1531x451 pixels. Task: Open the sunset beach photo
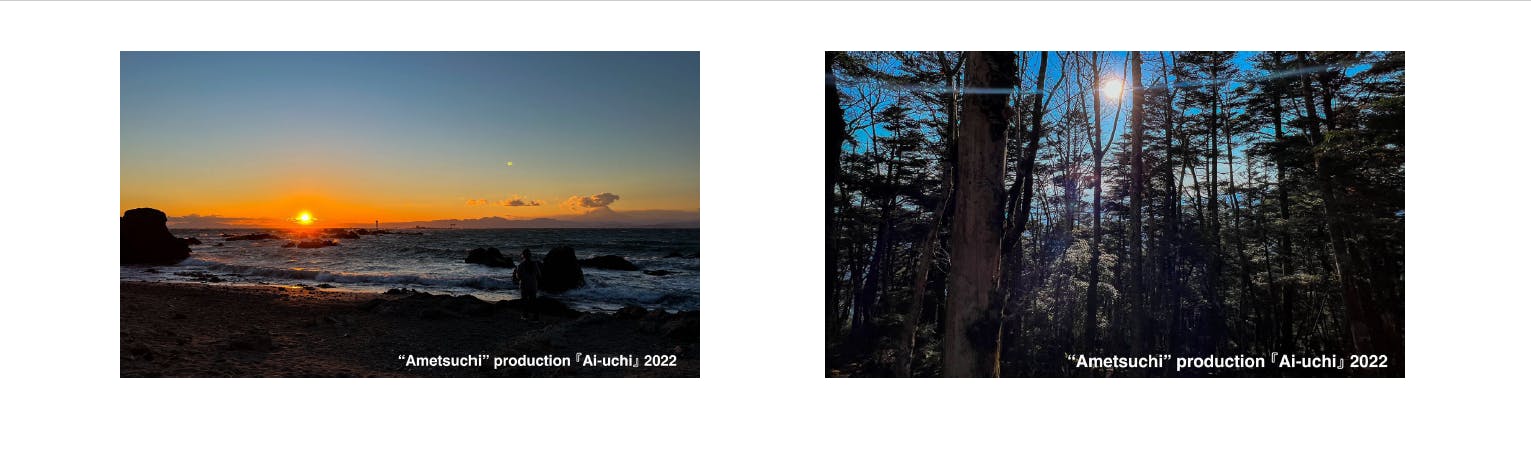pyautogui.click(x=410, y=214)
